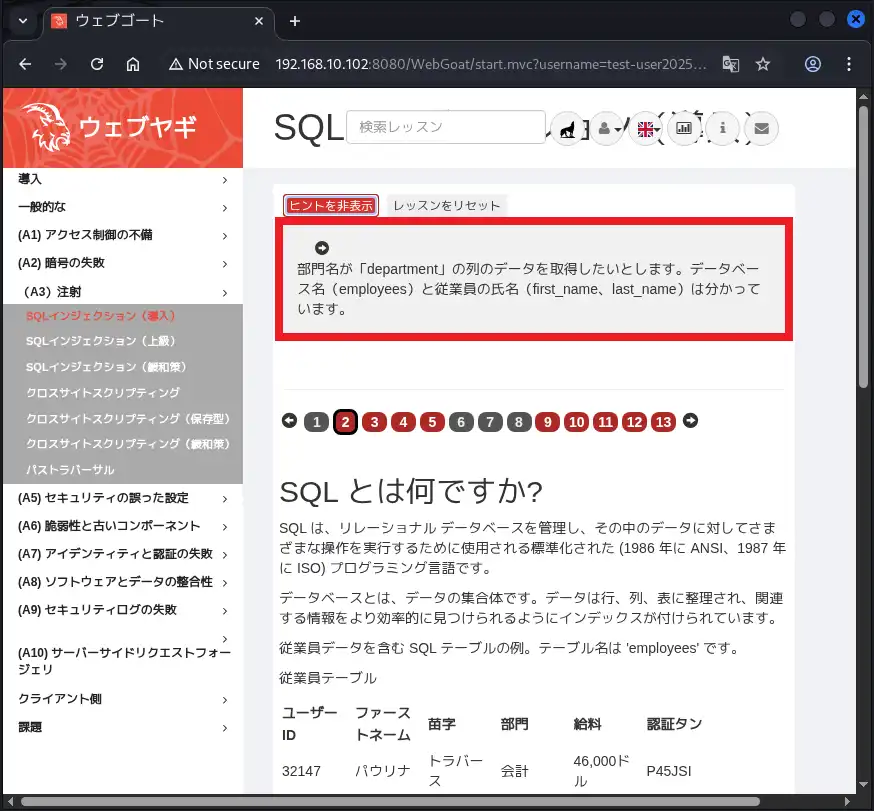This screenshot has height=811, width=874.
Task: Click the info icon in the header
Action: click(x=722, y=128)
